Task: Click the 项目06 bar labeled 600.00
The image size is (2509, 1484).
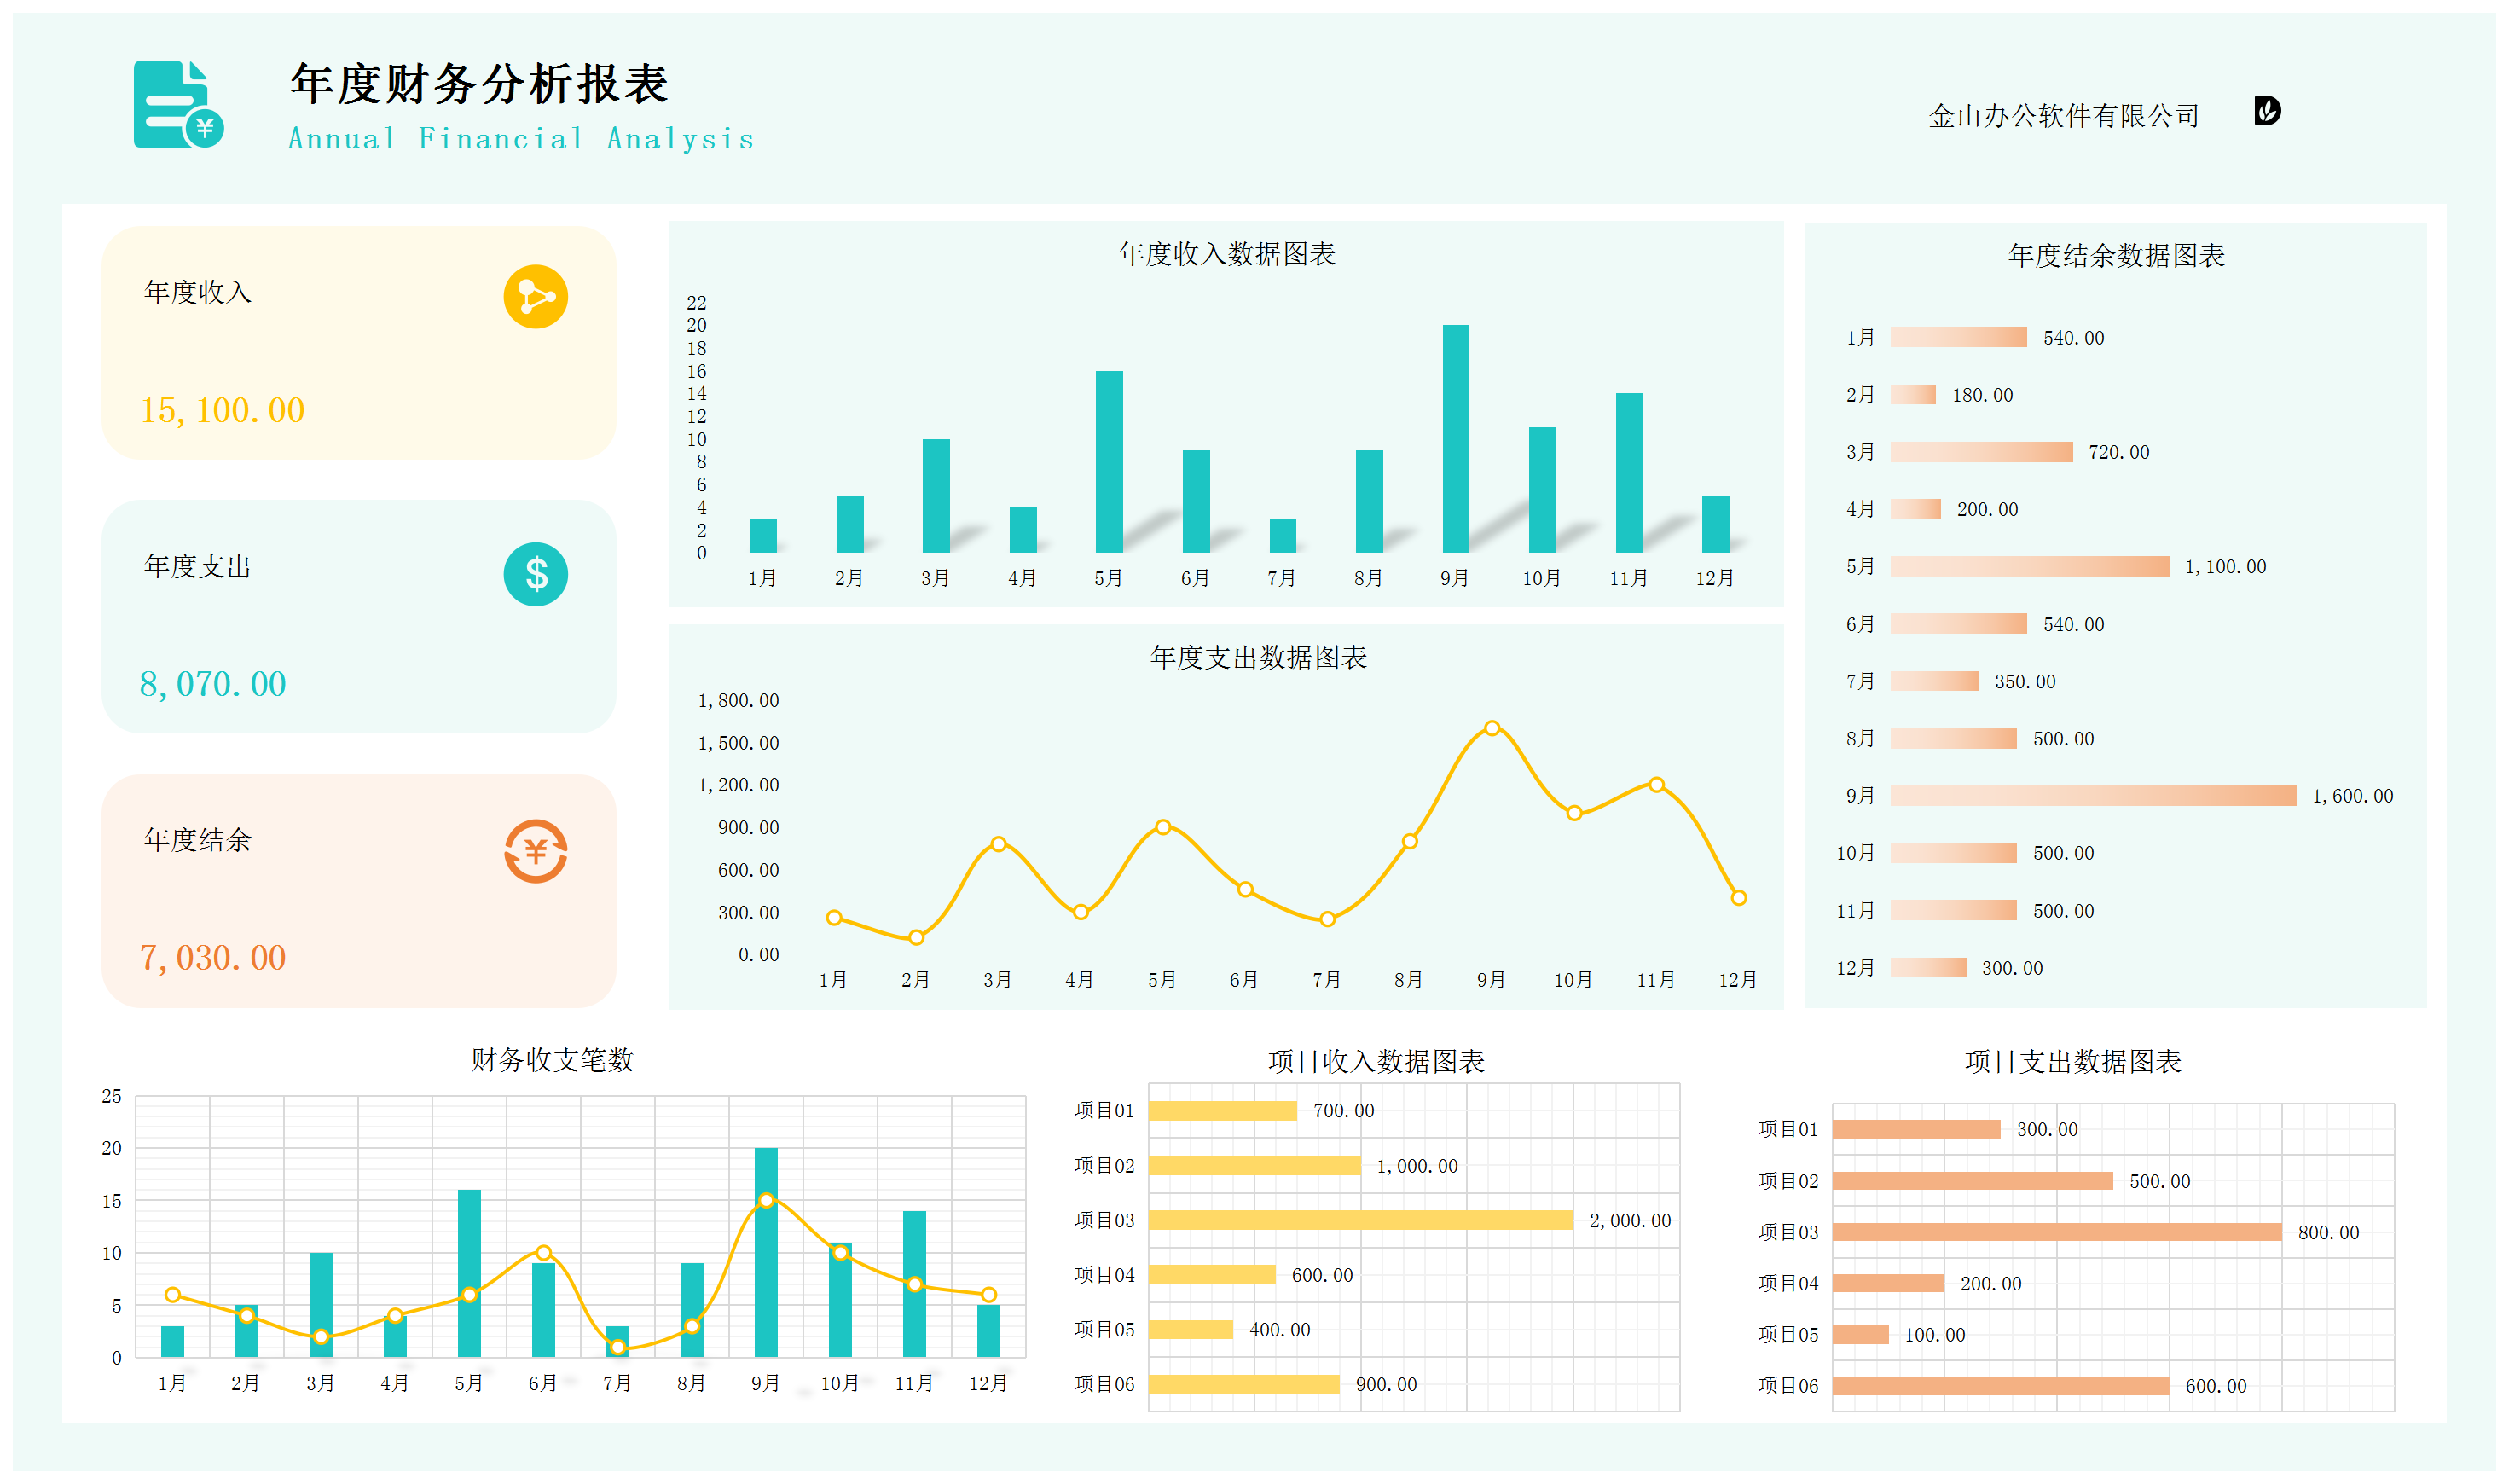Action: pos(2000,1386)
